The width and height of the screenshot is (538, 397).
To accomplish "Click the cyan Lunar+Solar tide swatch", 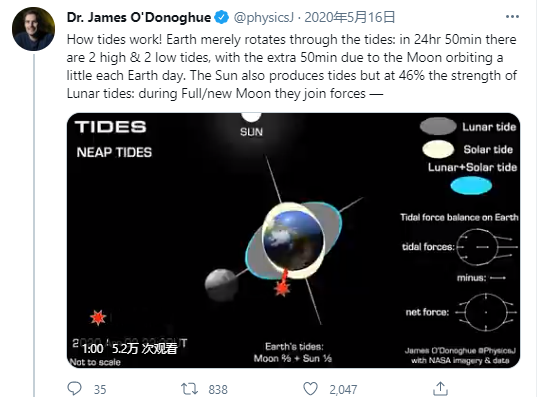I will 471,186.
